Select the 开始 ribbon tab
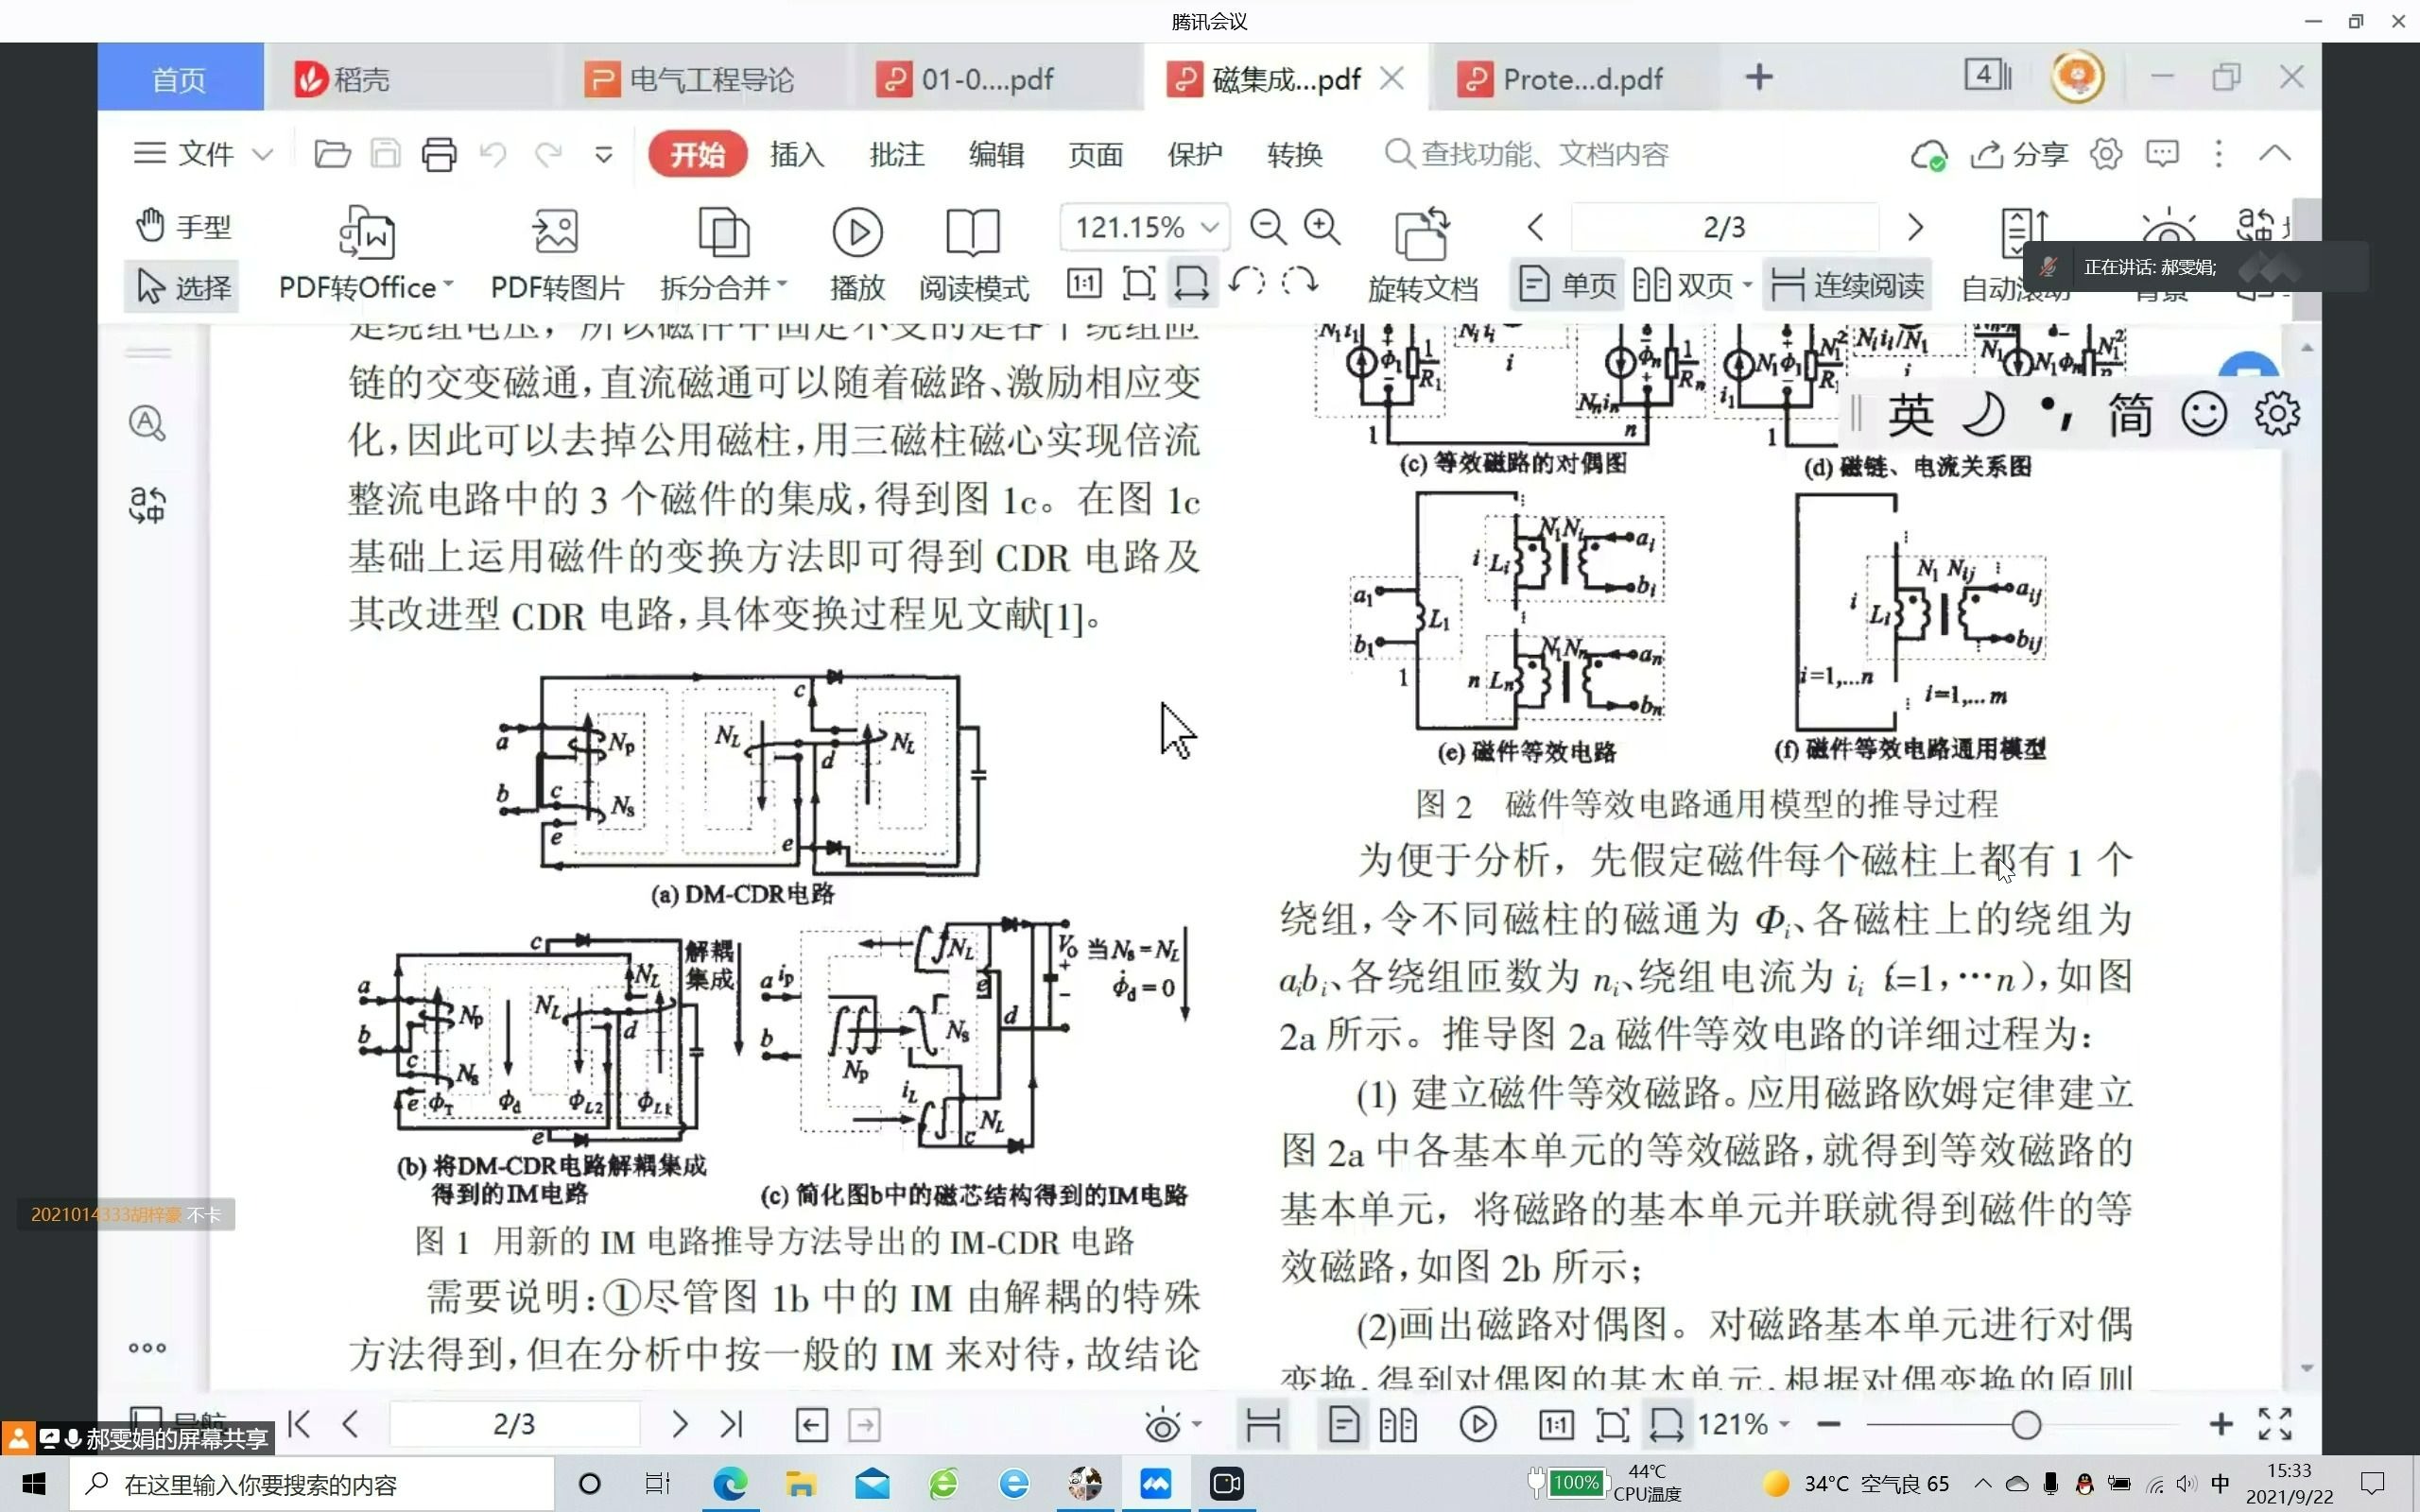This screenshot has height=1512, width=2420. pyautogui.click(x=697, y=154)
